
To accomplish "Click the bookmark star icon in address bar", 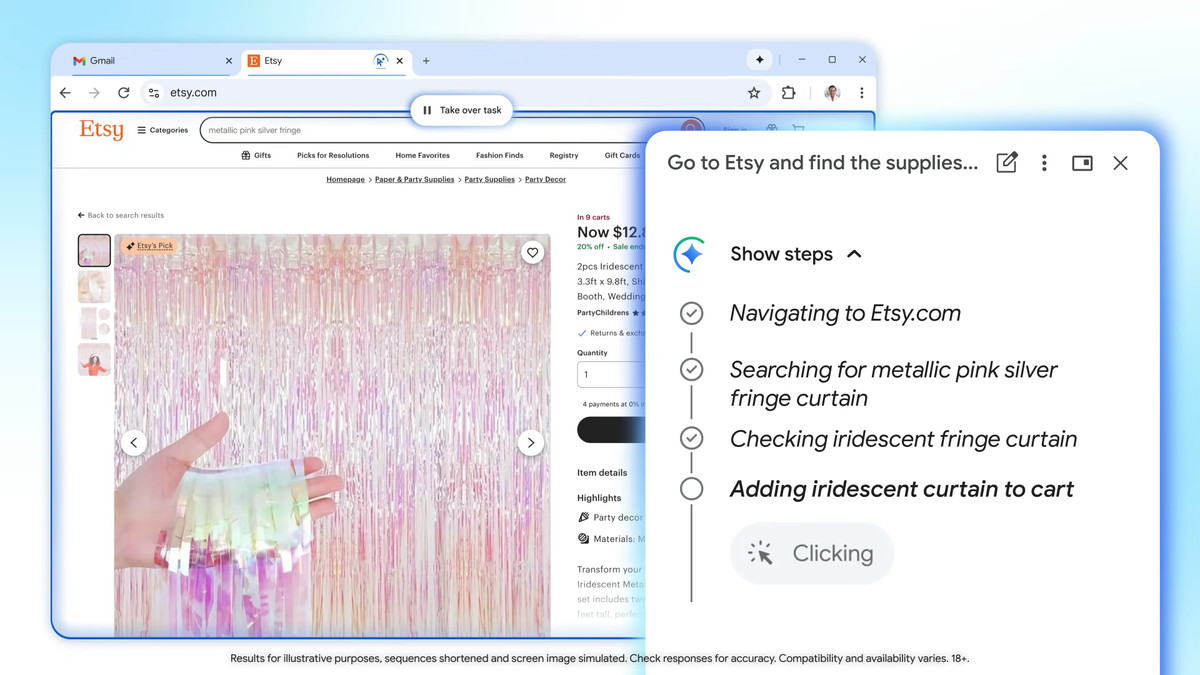I will (x=754, y=93).
